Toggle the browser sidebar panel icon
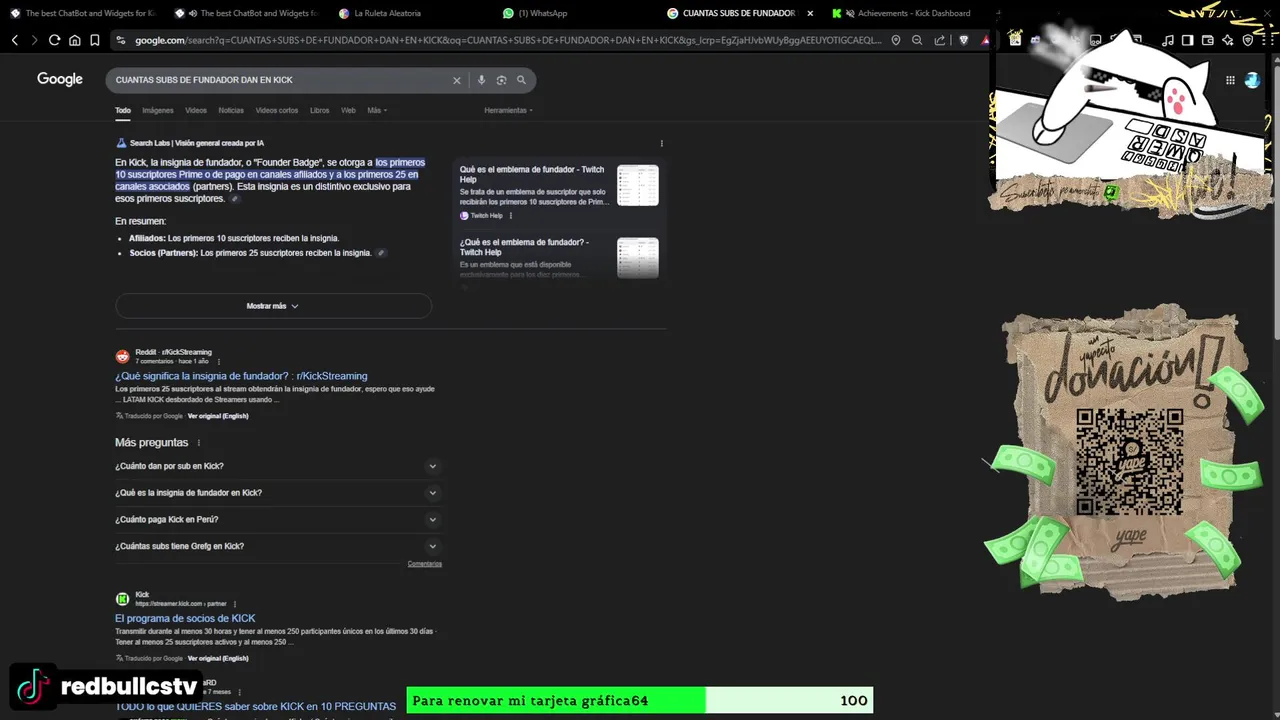Screen dimensions: 1280x720 (1188, 40)
